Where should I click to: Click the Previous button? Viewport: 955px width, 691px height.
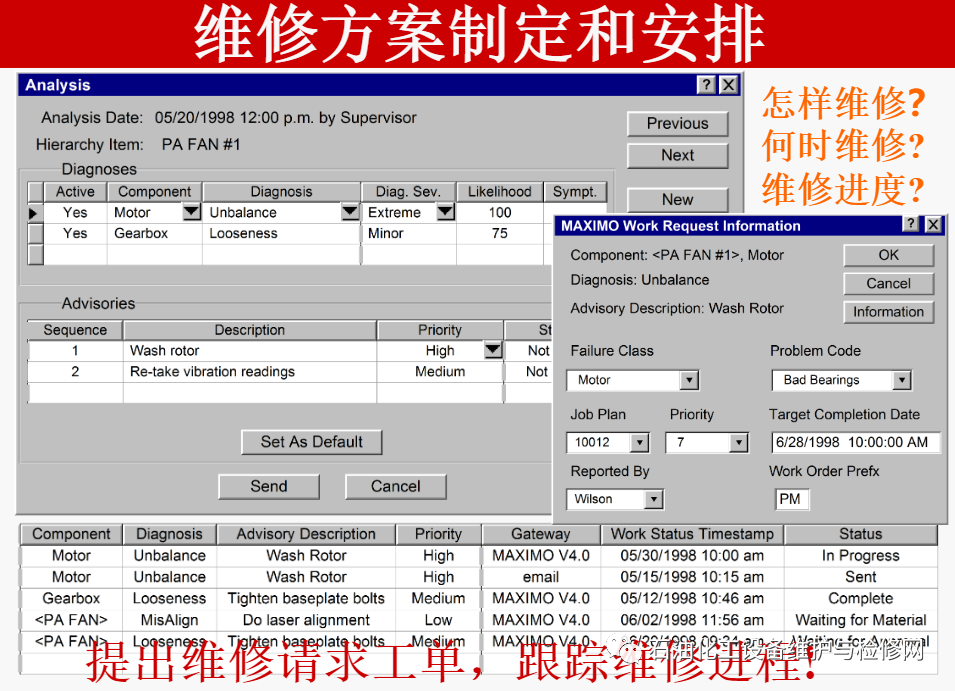tap(677, 124)
